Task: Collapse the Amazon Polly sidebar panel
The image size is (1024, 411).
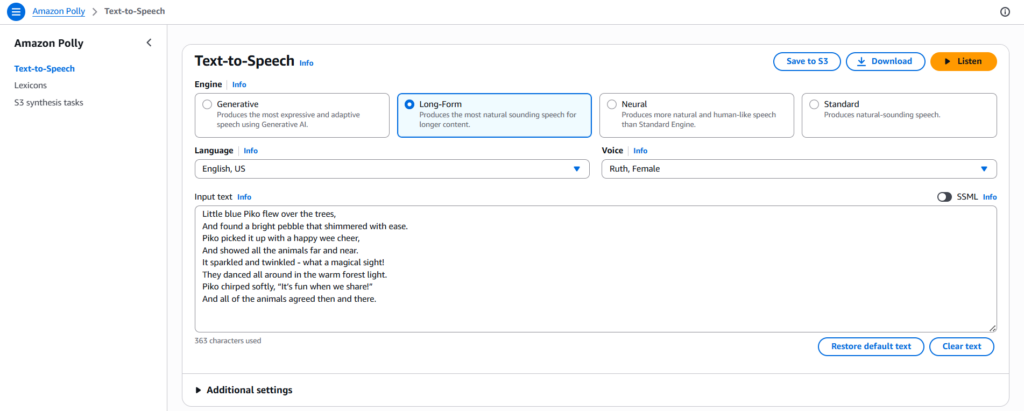Action: coord(149,43)
